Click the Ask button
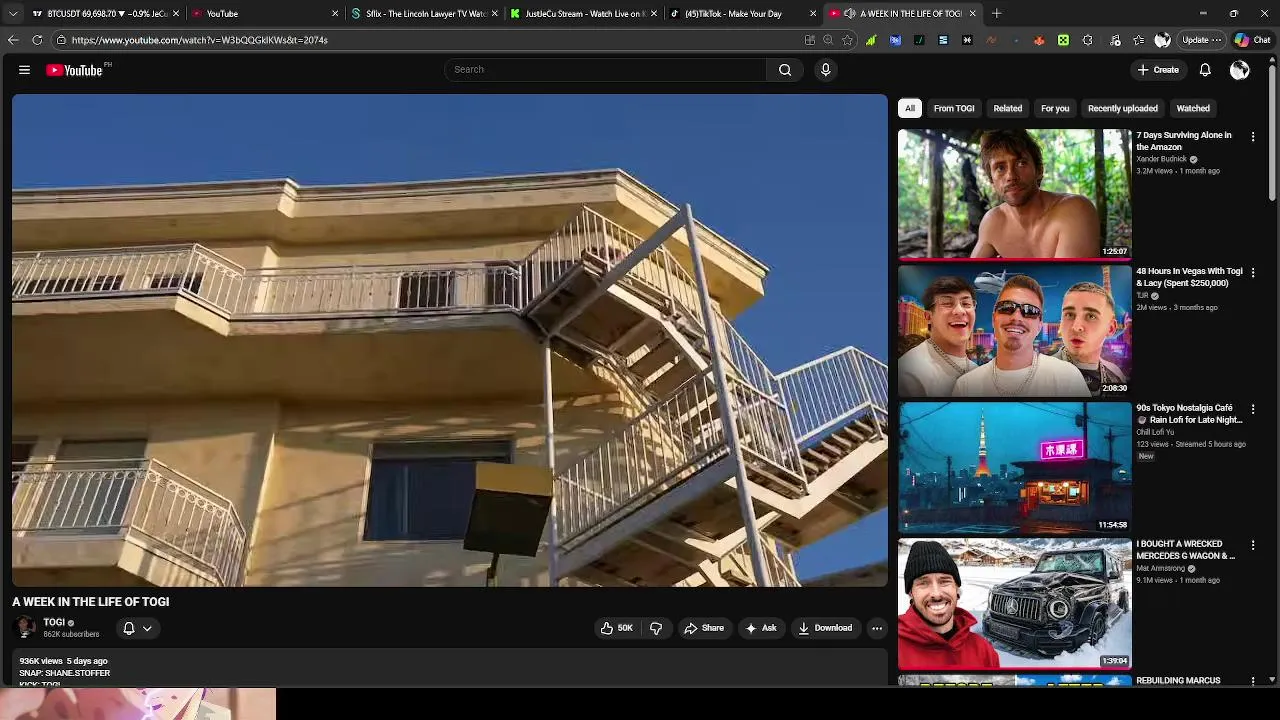Viewport: 1280px width, 720px height. pyautogui.click(x=761, y=628)
